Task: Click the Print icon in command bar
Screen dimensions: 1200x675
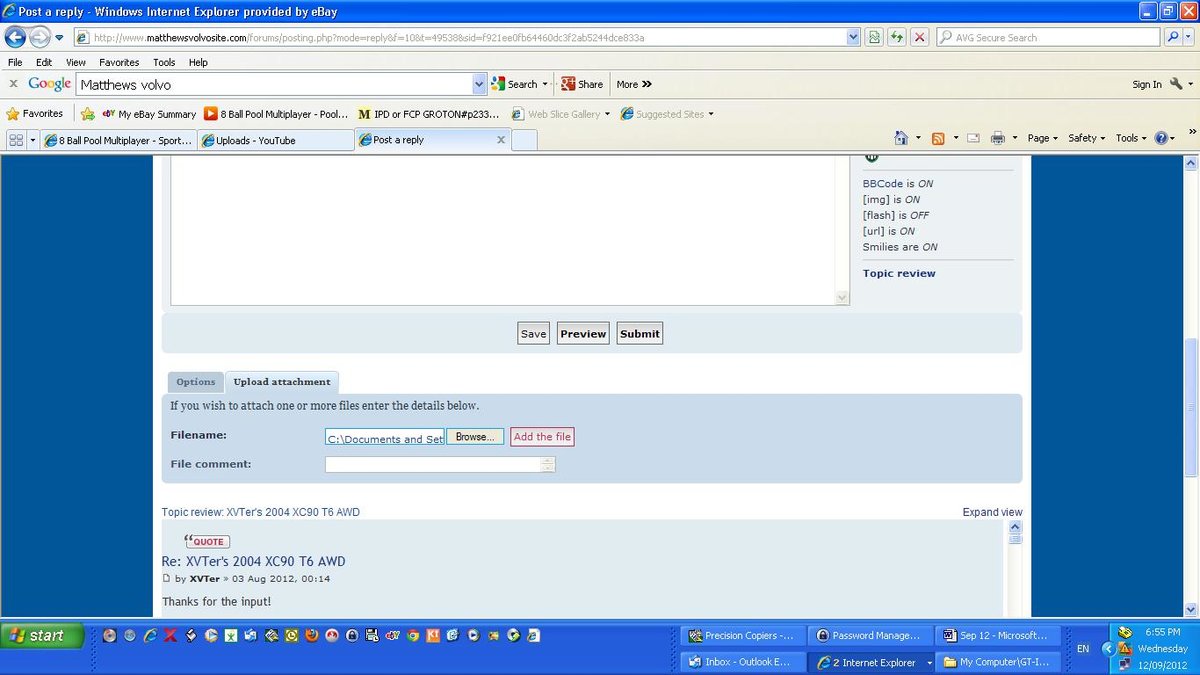Action: [997, 138]
